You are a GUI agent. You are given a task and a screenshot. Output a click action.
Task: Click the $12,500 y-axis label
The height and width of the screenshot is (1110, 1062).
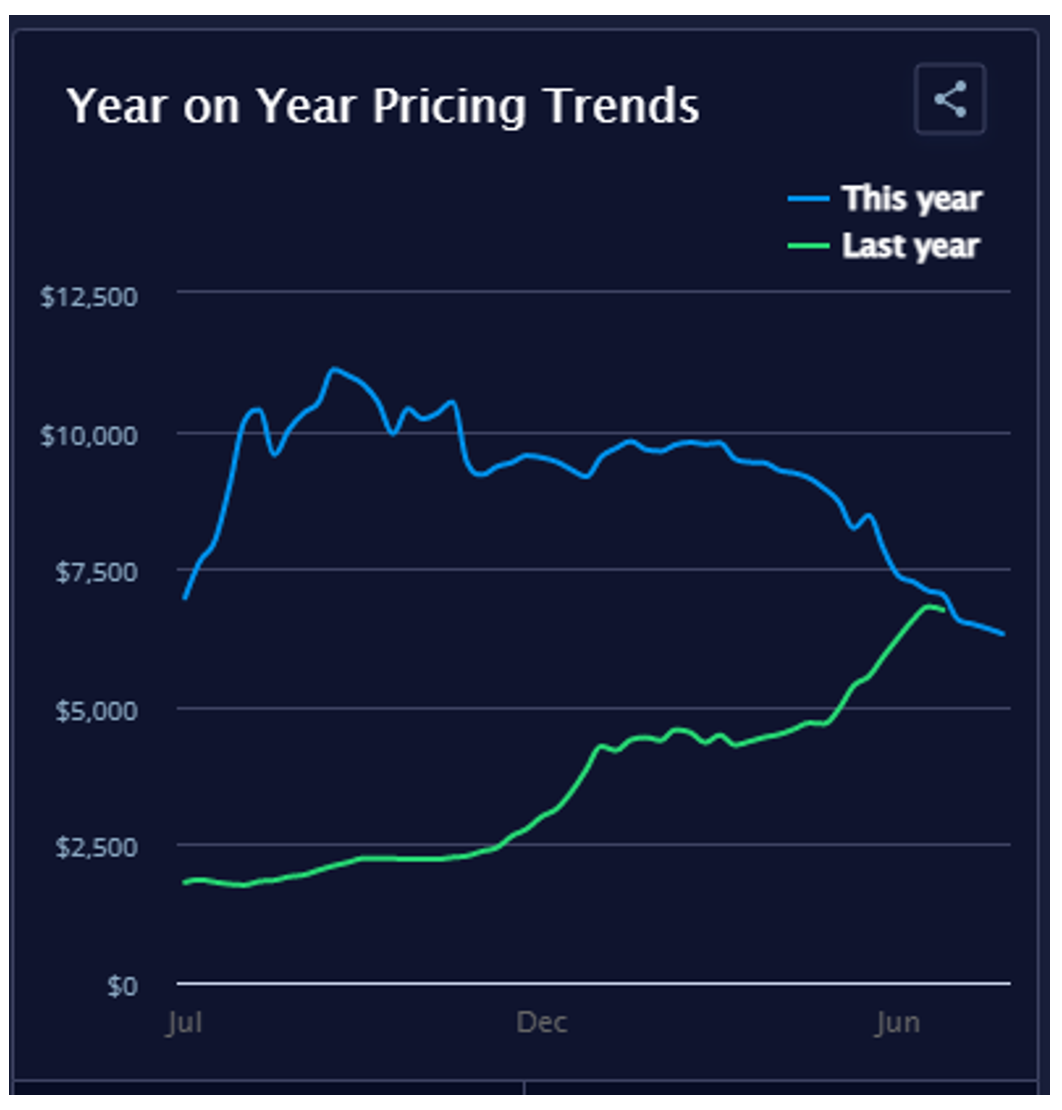88,296
